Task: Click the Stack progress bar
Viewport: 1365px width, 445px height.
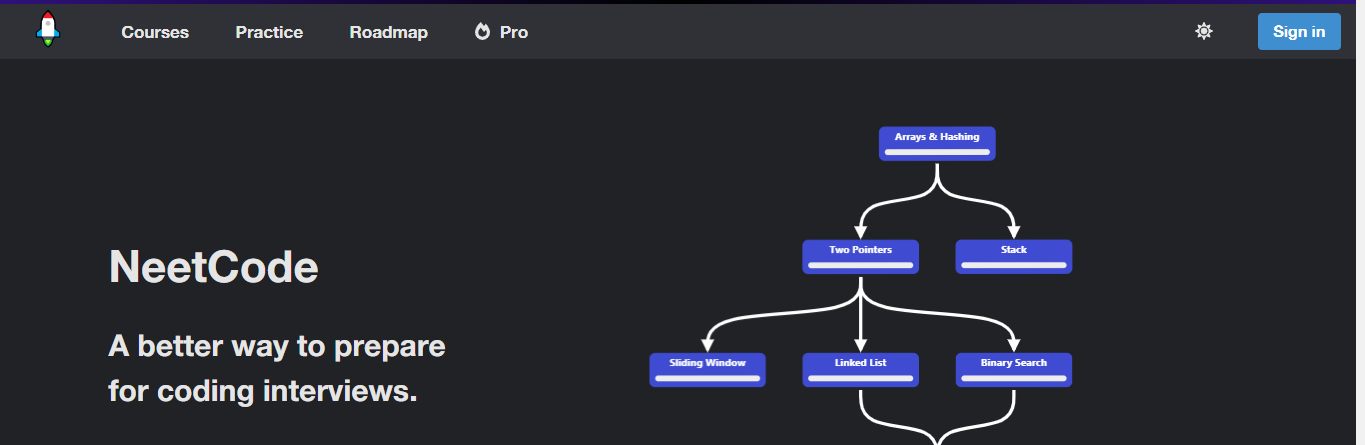Action: tap(1014, 265)
